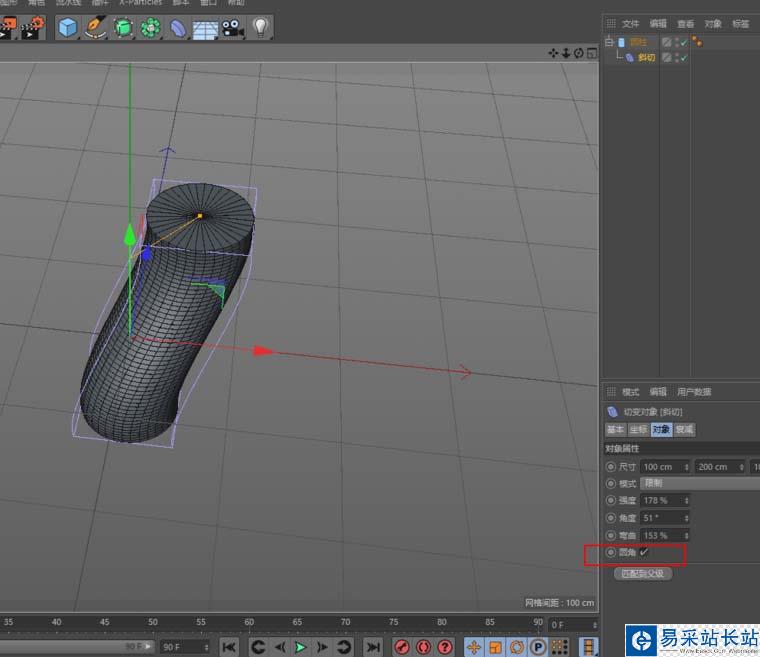Uncheck the 圆角 checkbox
Screen dimensions: 760x657
coord(645,552)
